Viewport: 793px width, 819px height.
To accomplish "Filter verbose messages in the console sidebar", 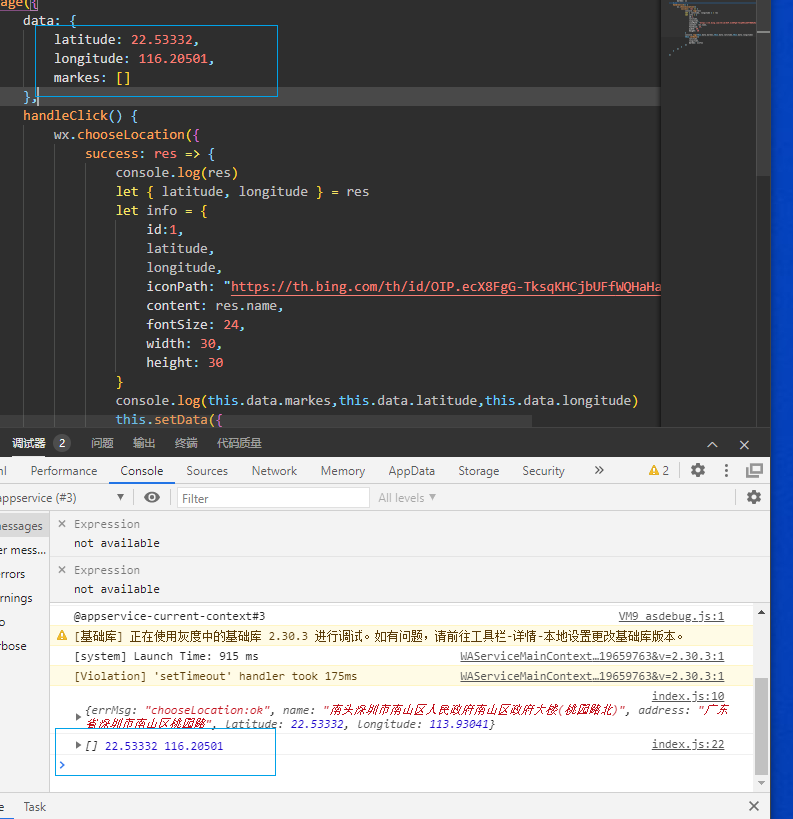I will tap(24, 646).
